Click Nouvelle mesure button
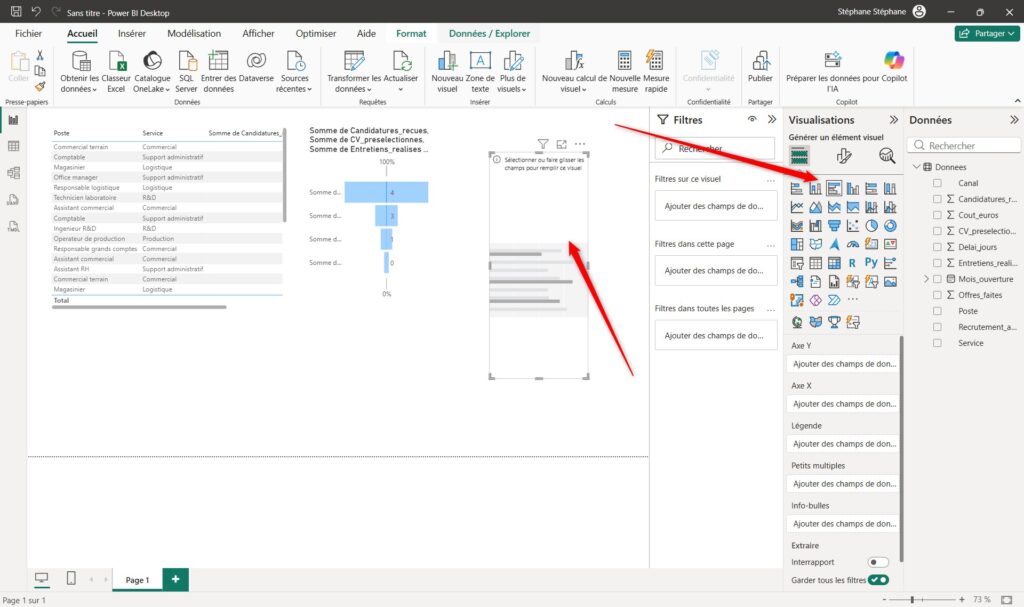Image resolution: width=1024 pixels, height=607 pixels. point(624,72)
